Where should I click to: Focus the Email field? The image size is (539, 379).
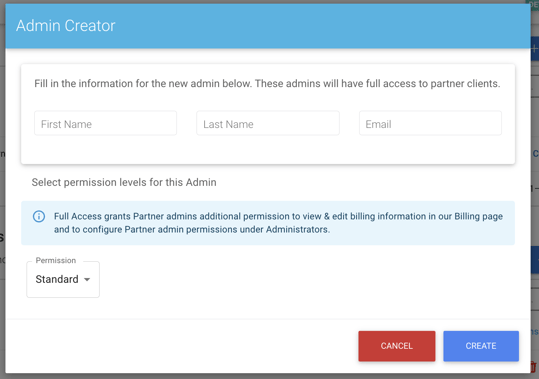click(x=430, y=124)
